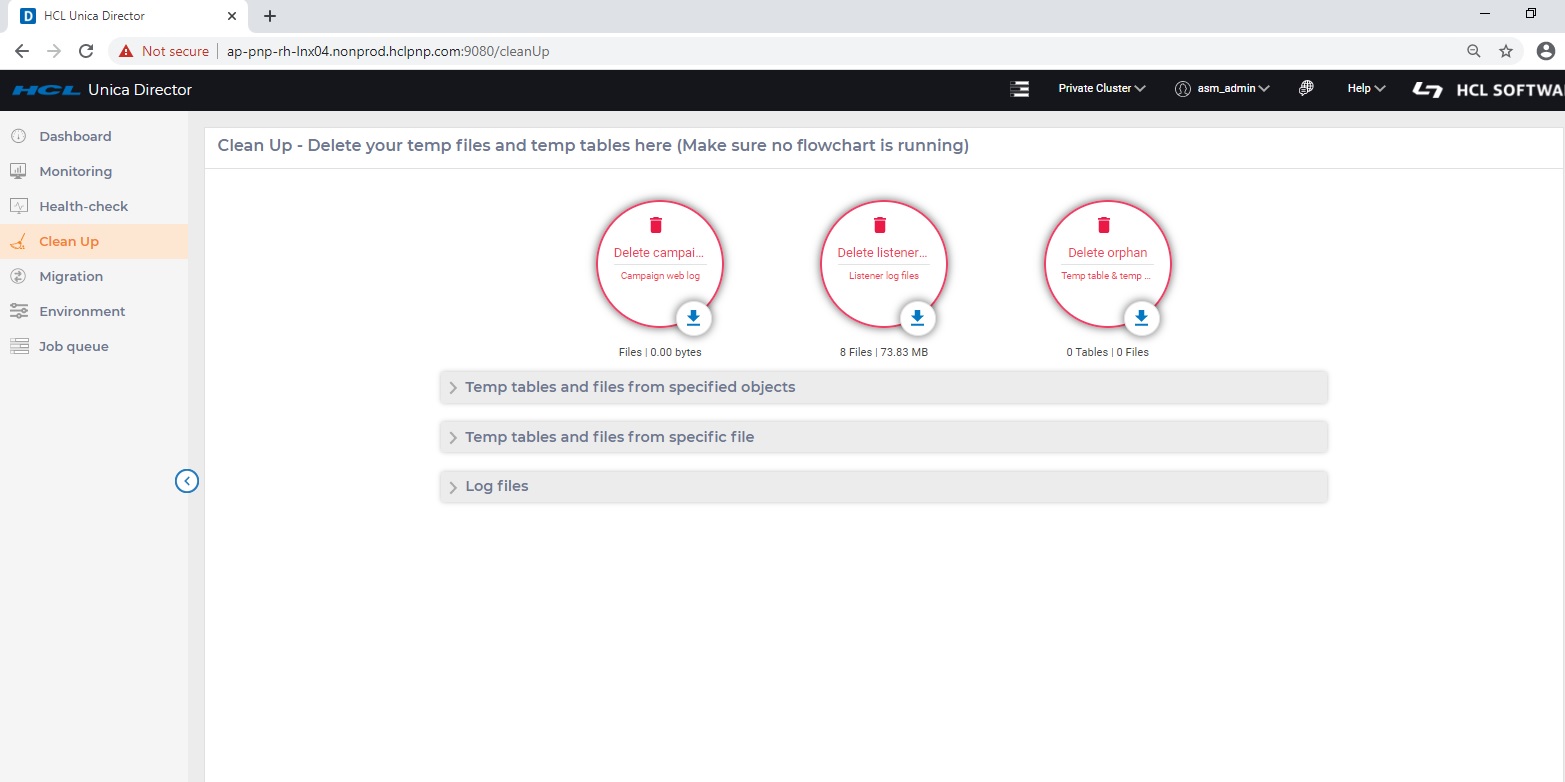This screenshot has height=782, width=1565.
Task: Collapse the sidebar with the arrow button
Action: (x=187, y=481)
